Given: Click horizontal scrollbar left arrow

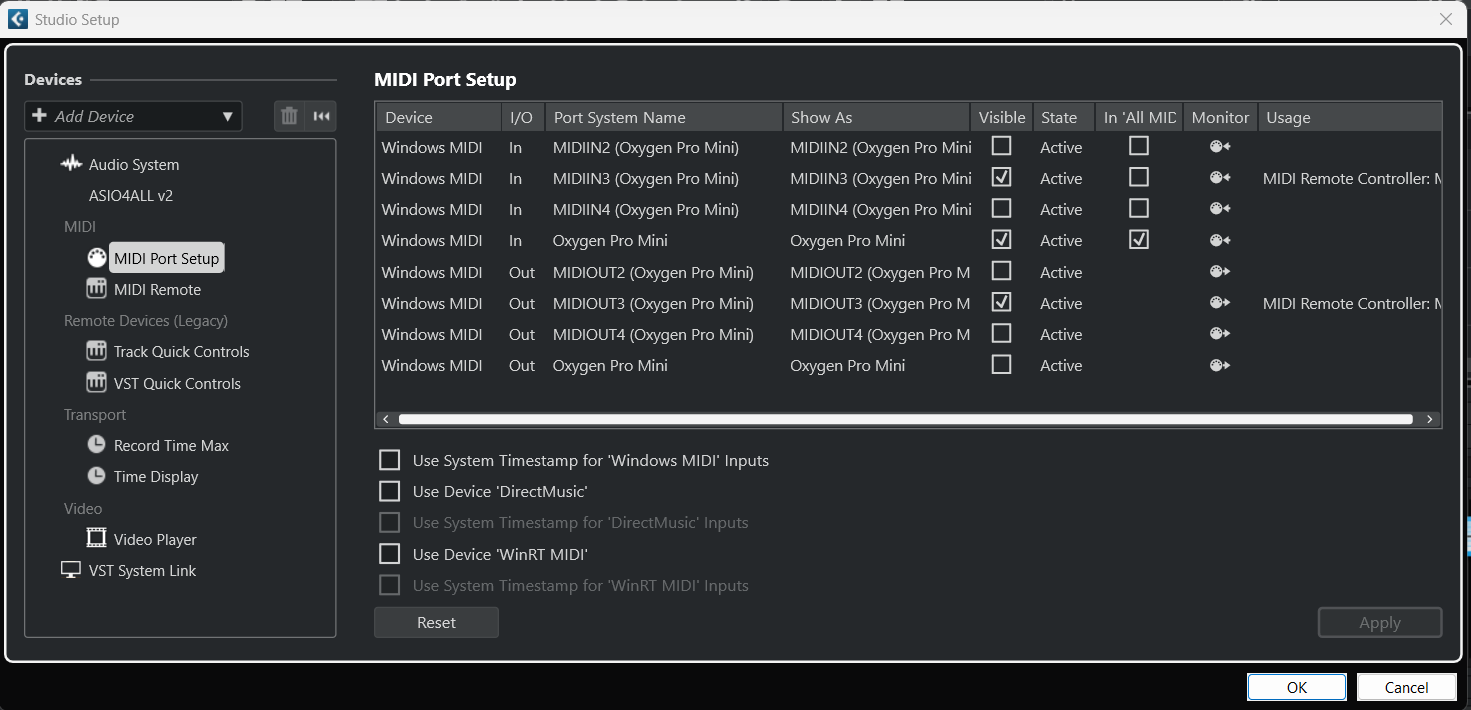Looking at the screenshot, I should 386,419.
